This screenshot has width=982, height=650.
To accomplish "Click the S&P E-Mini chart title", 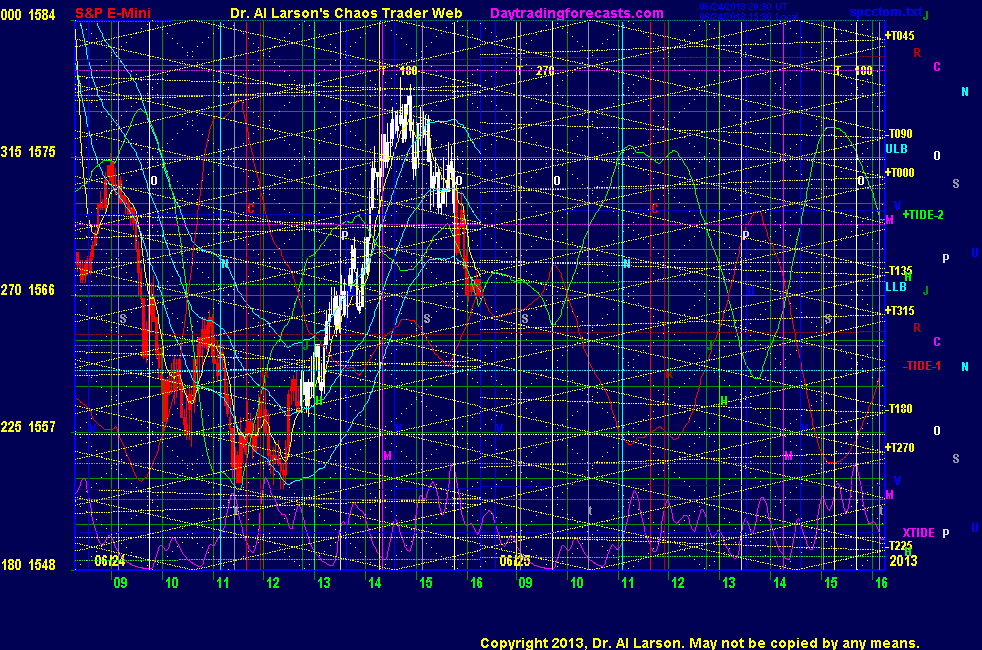I will [x=113, y=13].
